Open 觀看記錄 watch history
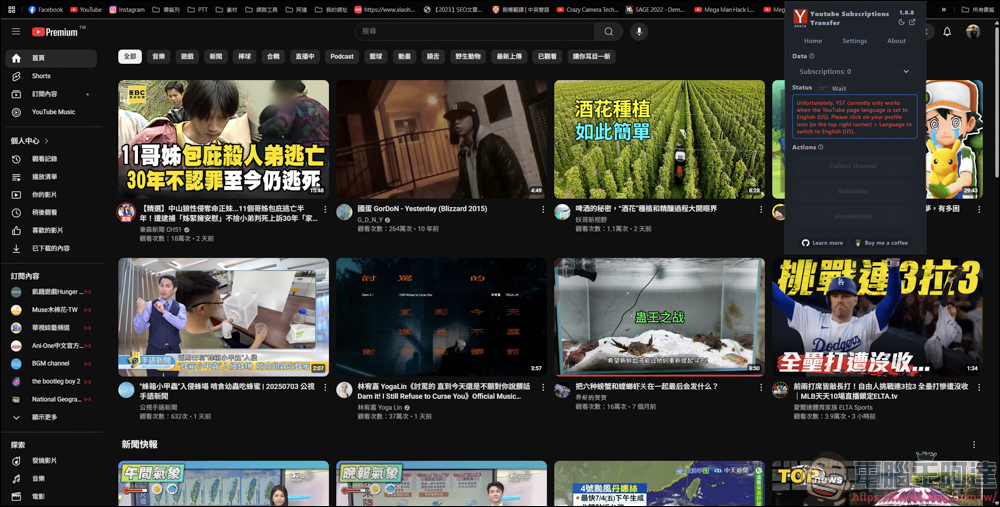This screenshot has height=507, width=1000. tap(51, 159)
